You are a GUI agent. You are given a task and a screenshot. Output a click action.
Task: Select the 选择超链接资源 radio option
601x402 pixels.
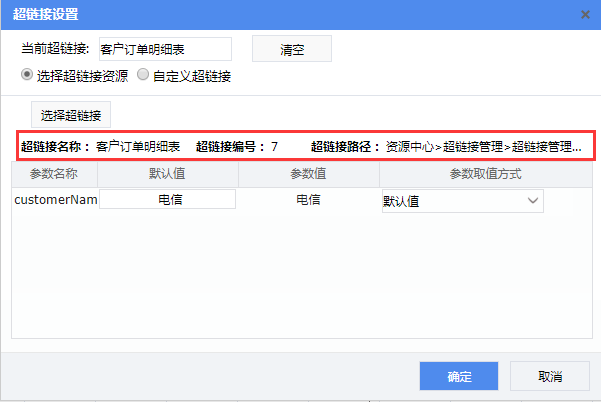27,75
